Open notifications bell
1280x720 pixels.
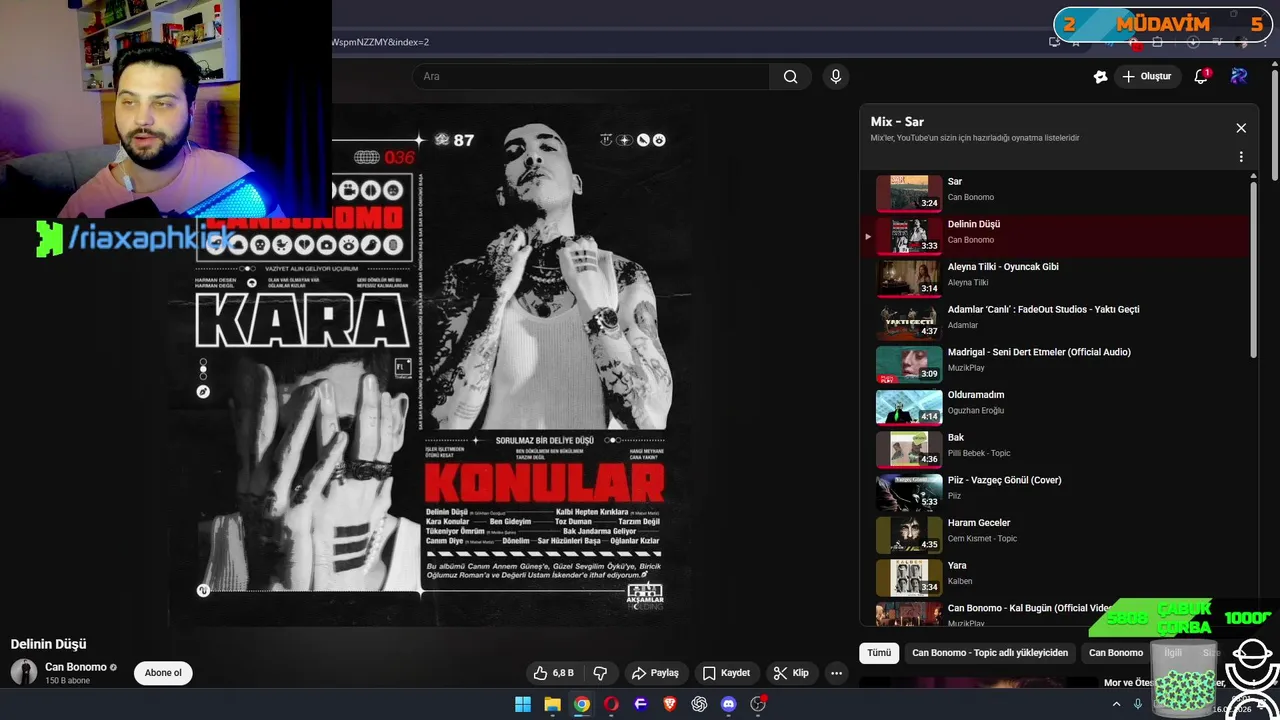(1201, 77)
